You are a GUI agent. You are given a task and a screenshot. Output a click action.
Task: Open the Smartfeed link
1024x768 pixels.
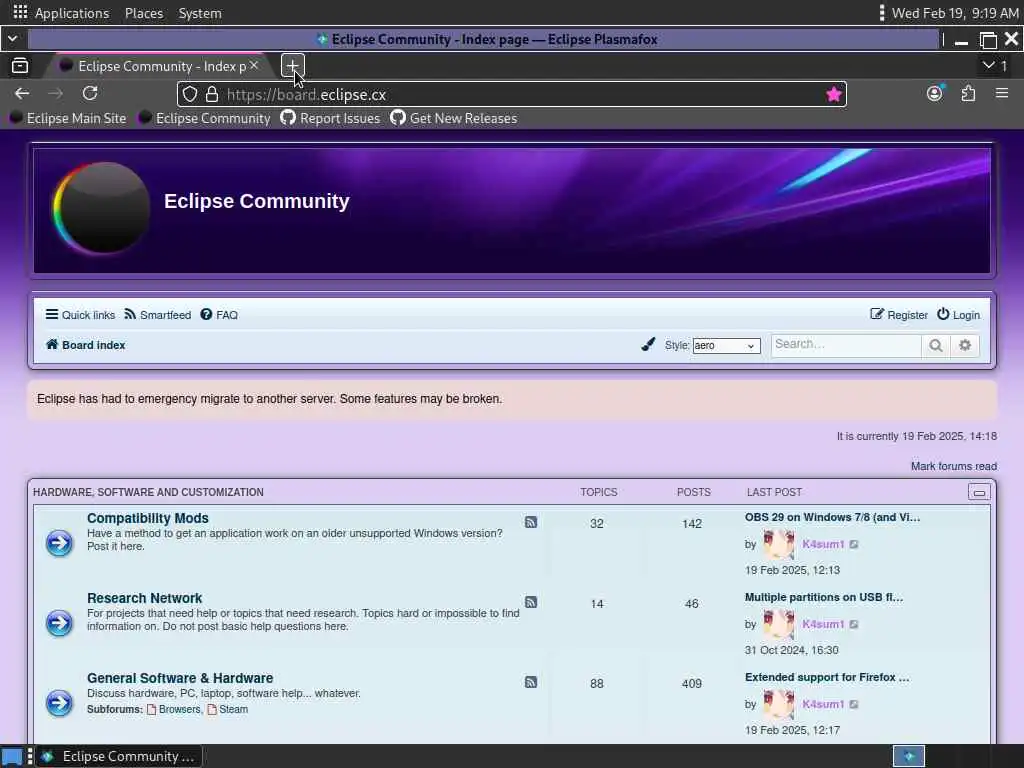[x=157, y=315]
